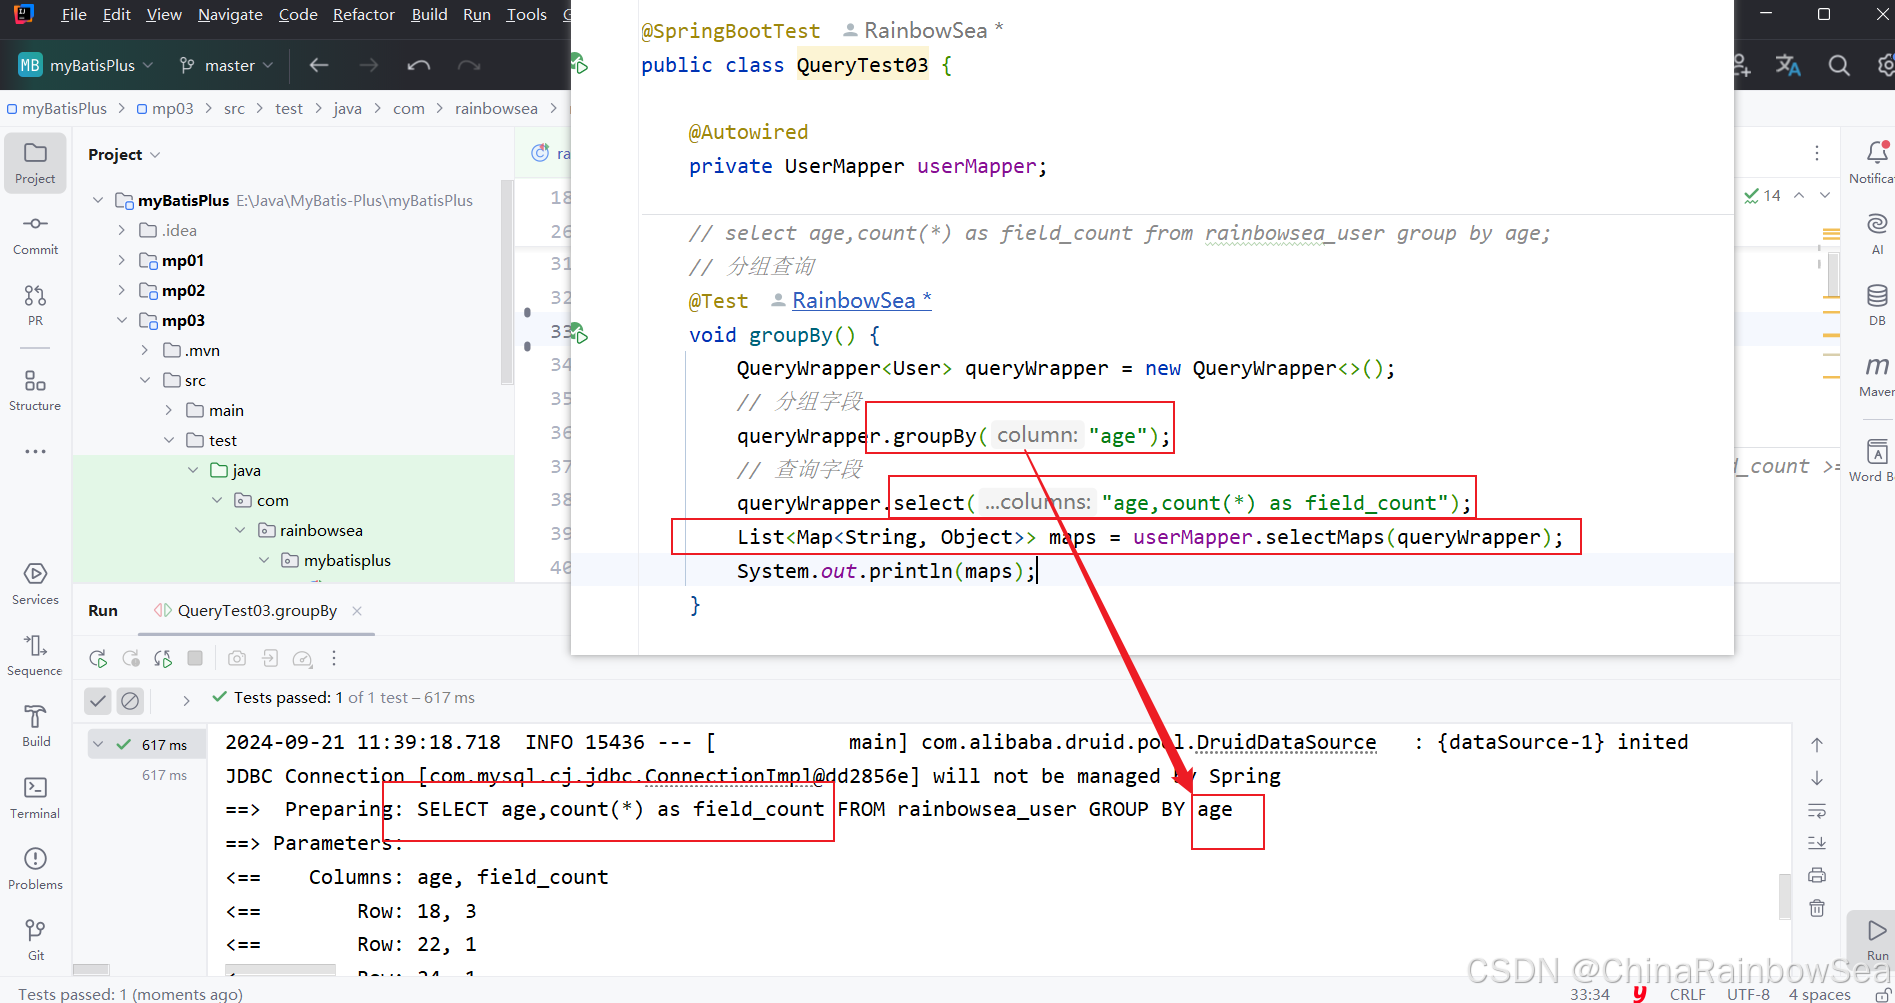Viewport: 1895px width, 1003px height.
Task: Select the QueryTest03.groupBy run tab
Action: pos(257,610)
